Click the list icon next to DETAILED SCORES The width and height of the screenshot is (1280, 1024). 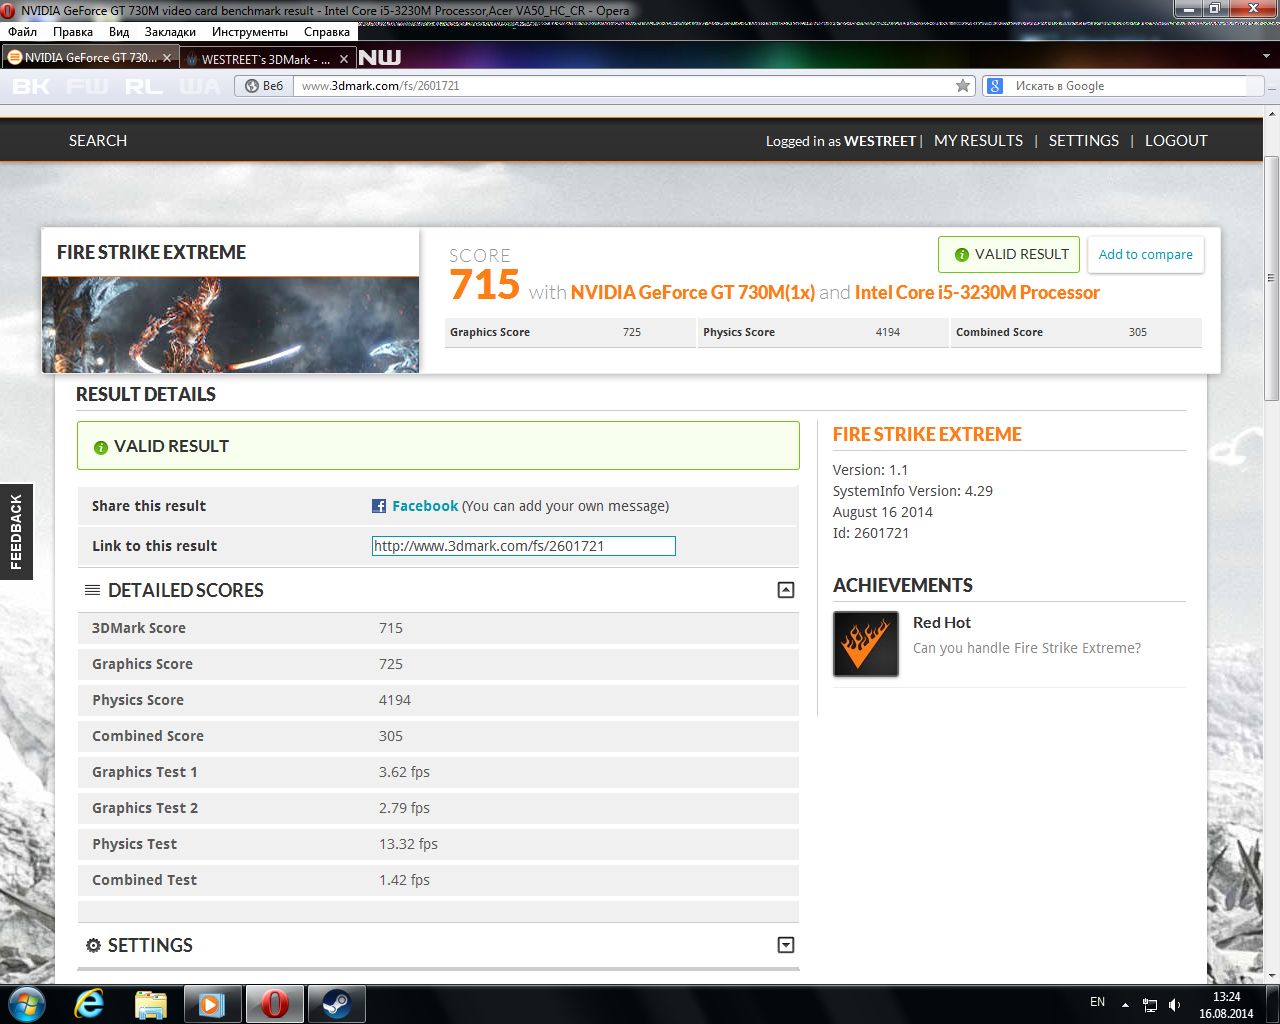click(x=92, y=590)
